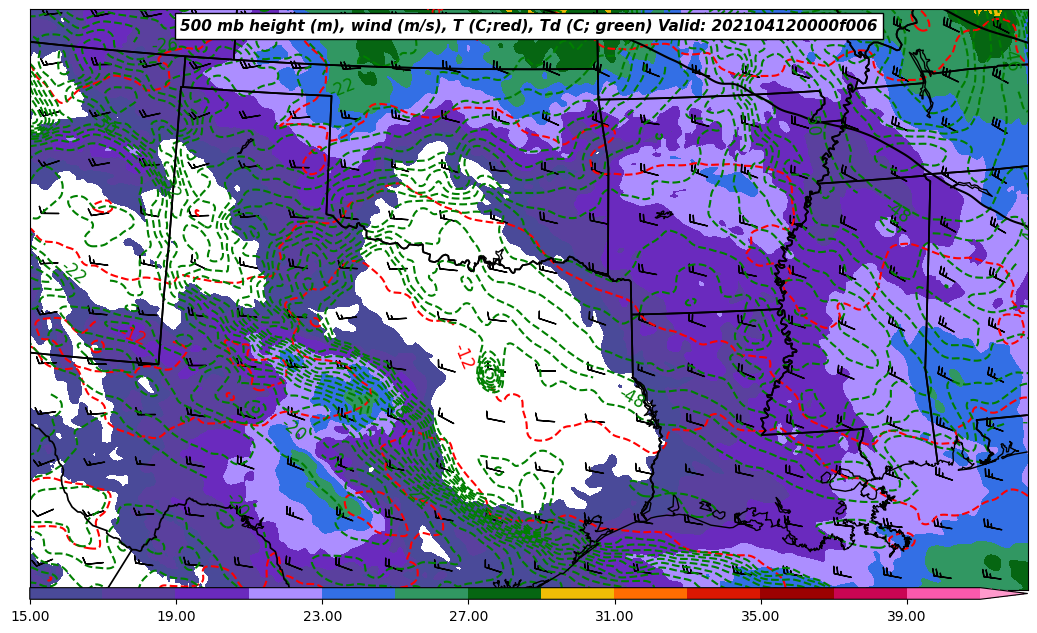The image size is (1037, 633).
Task: Click the small closed green contour cluster in central Texas
Action: [x=490, y=374]
